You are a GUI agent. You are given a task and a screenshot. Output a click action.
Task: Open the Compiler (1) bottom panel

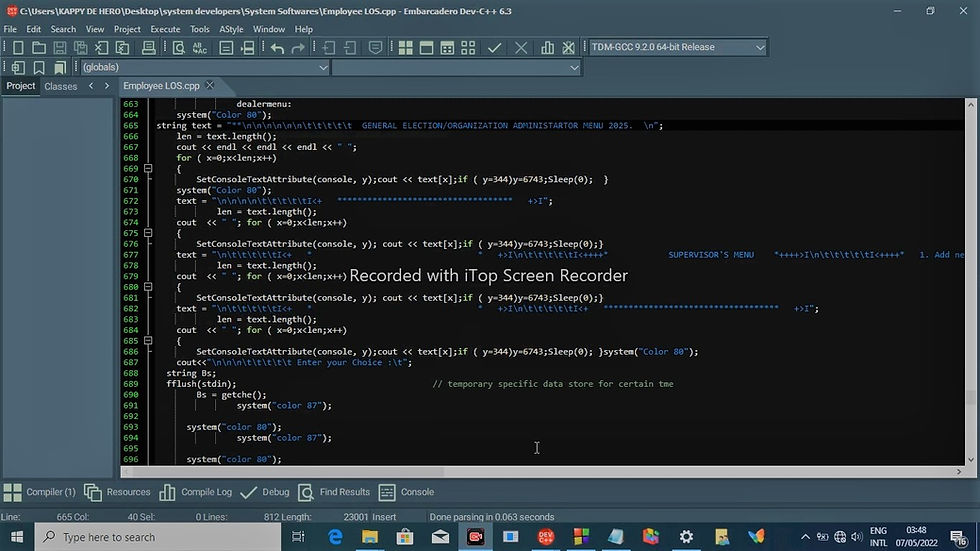(39, 492)
